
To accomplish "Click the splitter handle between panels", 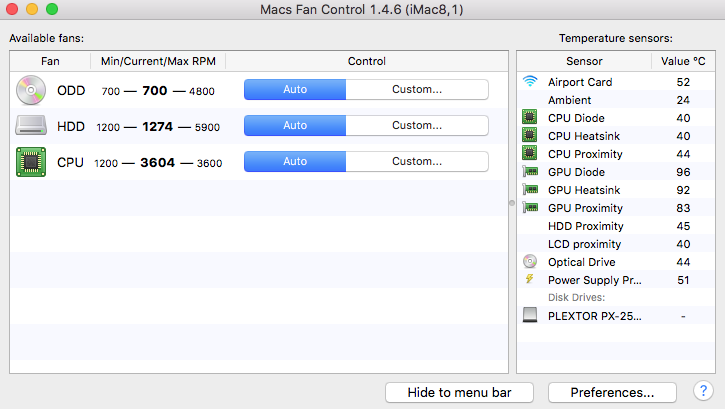I will pos(512,203).
